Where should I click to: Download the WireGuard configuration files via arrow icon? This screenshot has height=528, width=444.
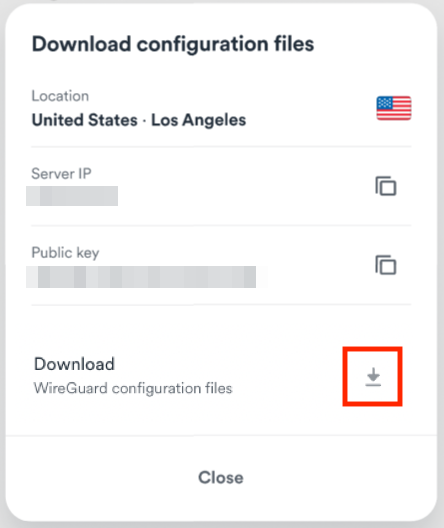(x=373, y=377)
